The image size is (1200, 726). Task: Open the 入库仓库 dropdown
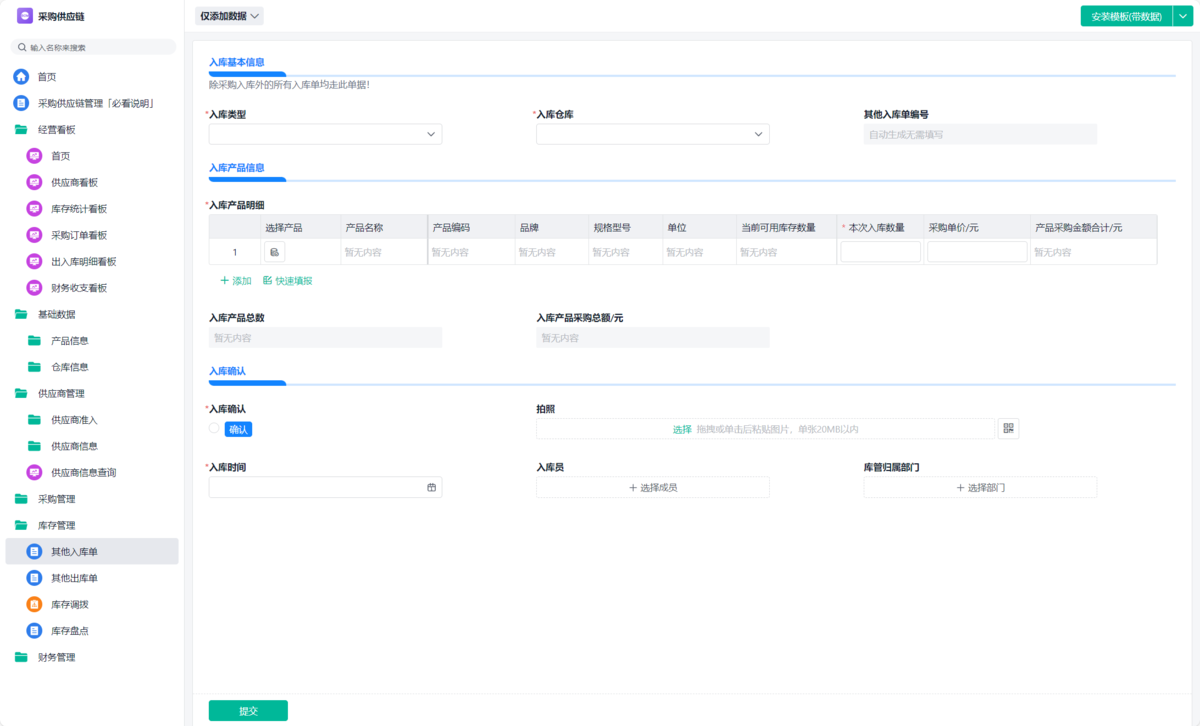click(652, 134)
